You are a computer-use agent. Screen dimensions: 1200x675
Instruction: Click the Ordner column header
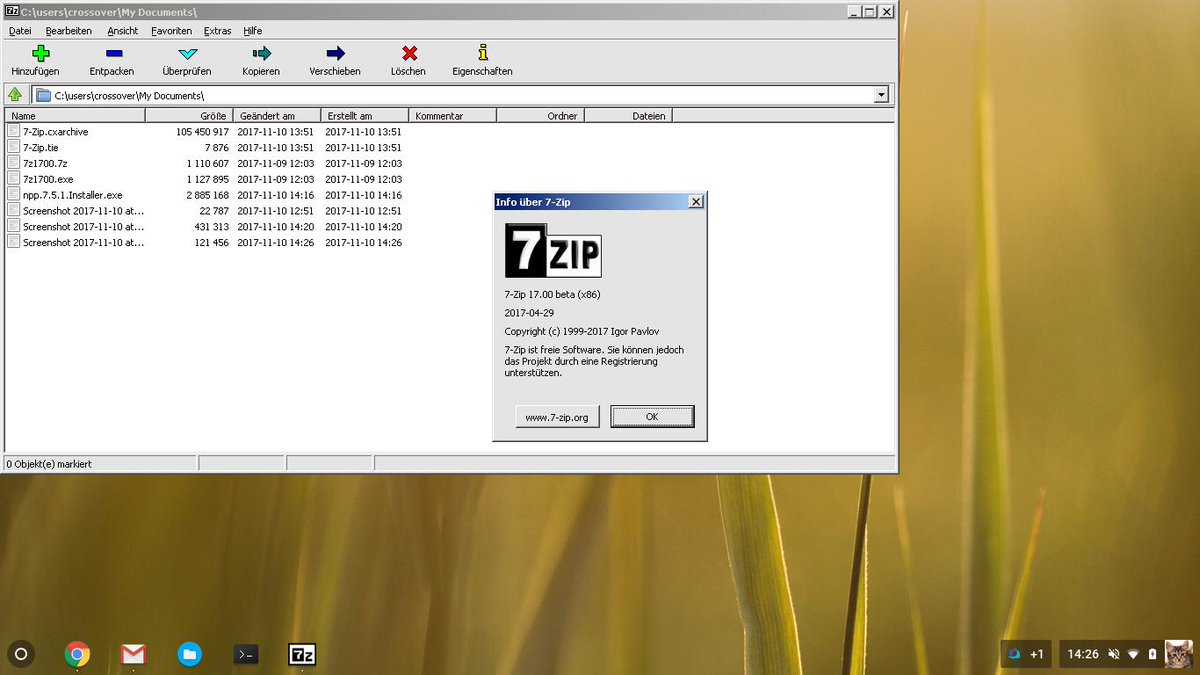coord(541,116)
